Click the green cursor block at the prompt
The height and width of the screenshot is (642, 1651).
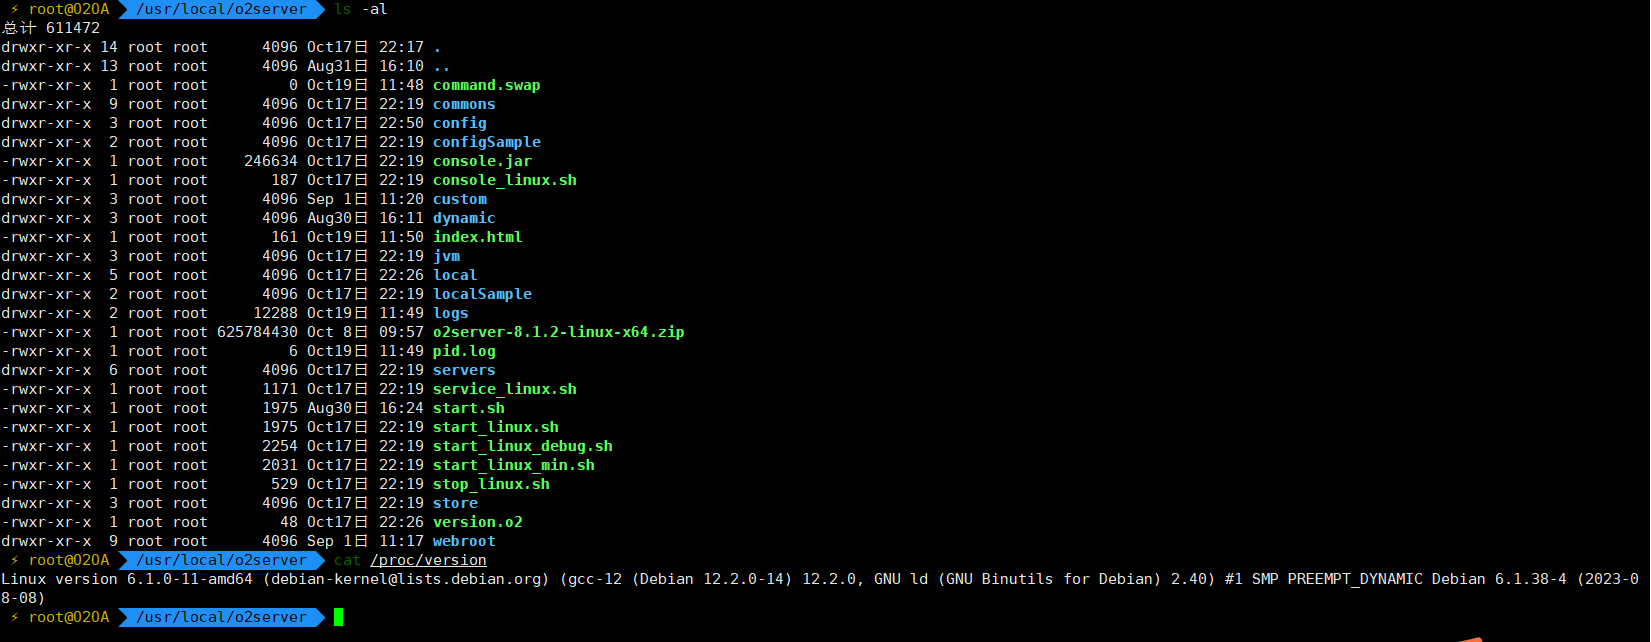point(338,617)
